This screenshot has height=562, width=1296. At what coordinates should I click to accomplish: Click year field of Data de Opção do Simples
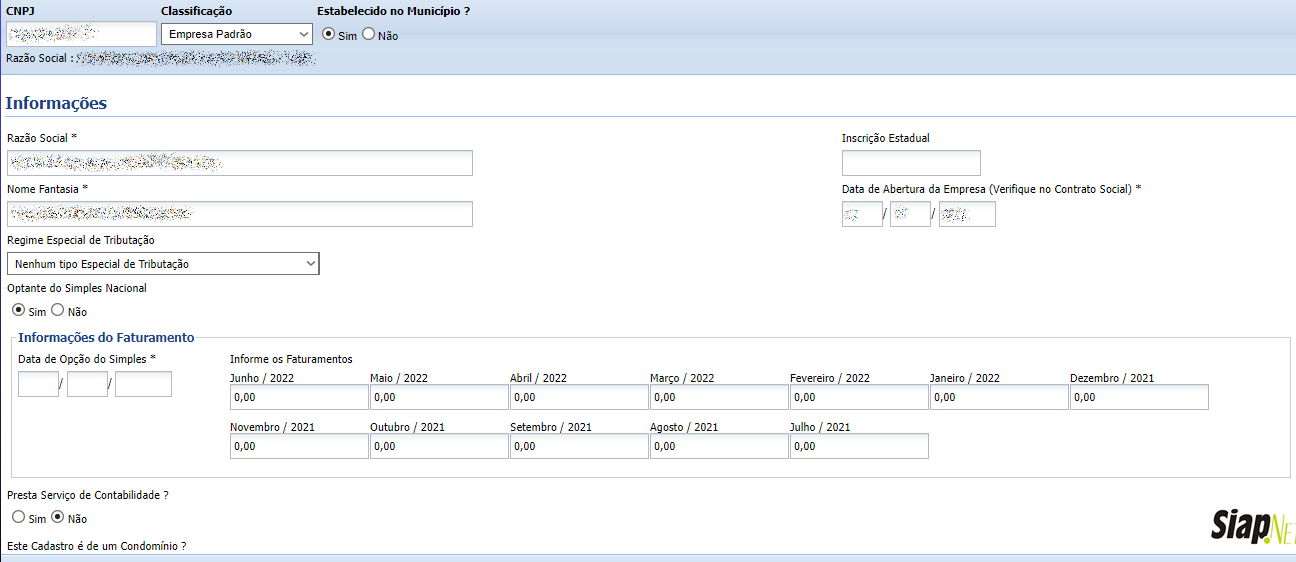pyautogui.click(x=143, y=384)
